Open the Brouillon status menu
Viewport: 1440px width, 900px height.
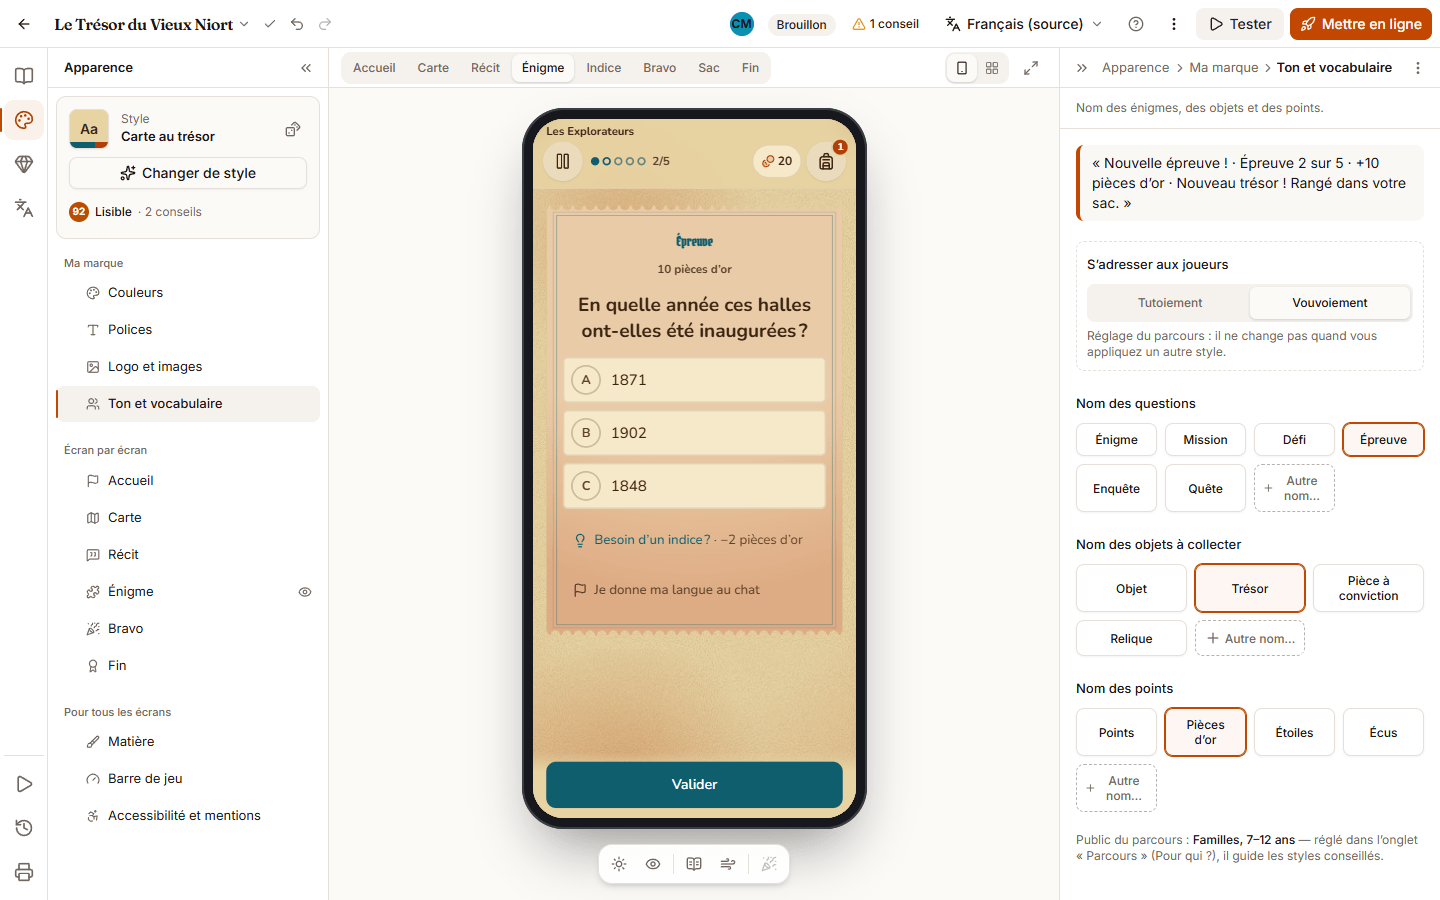pos(801,24)
